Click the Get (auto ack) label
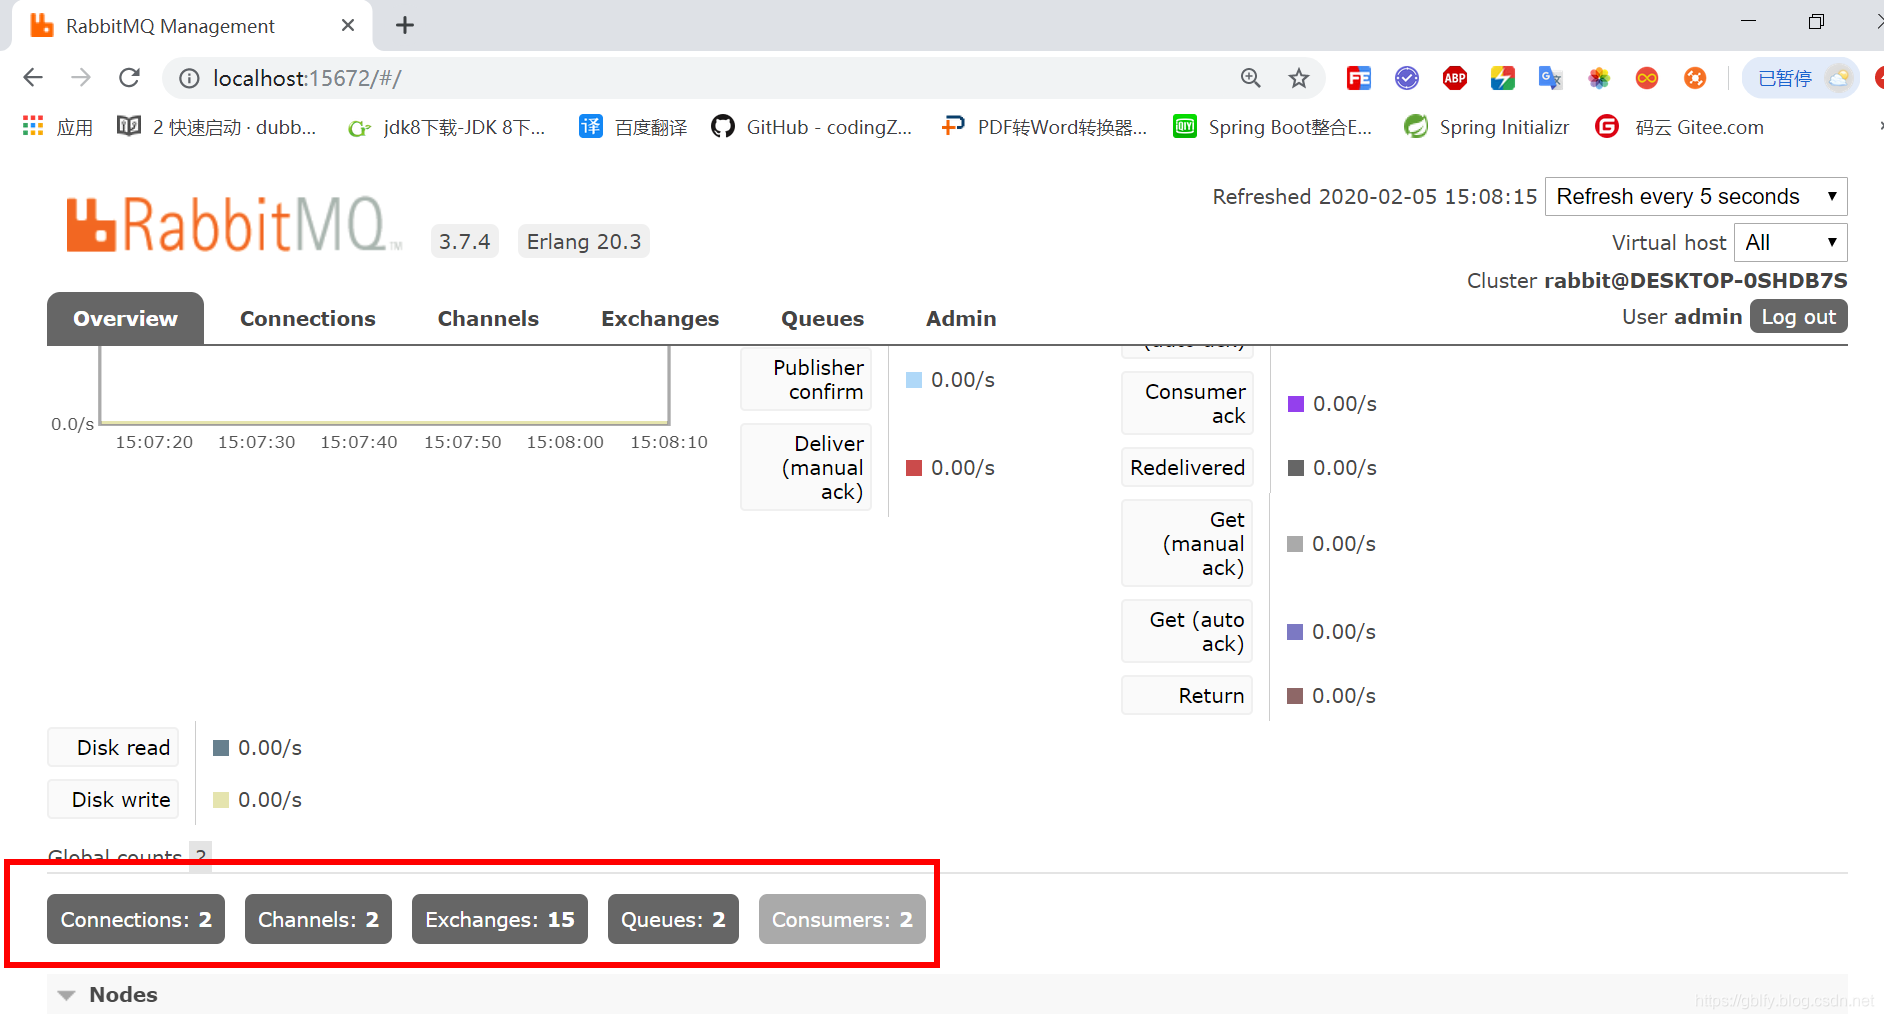The image size is (1884, 1019). [x=1187, y=631]
